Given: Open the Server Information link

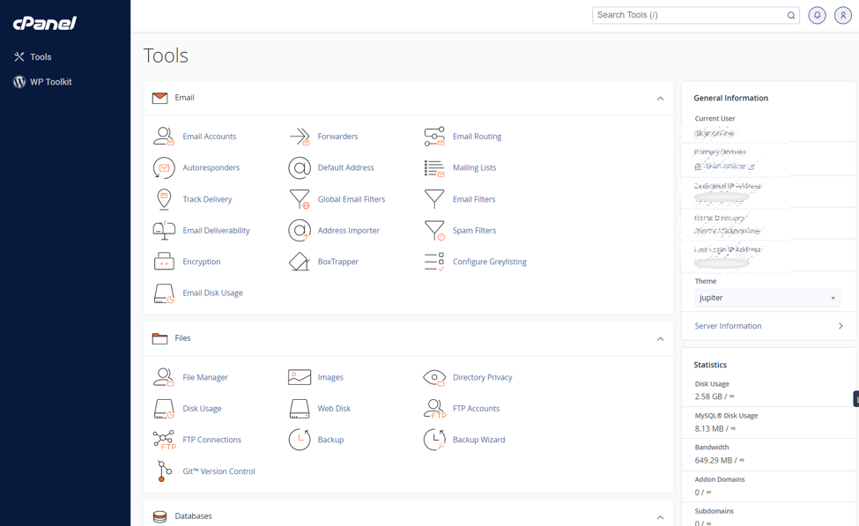Looking at the screenshot, I should pos(728,326).
